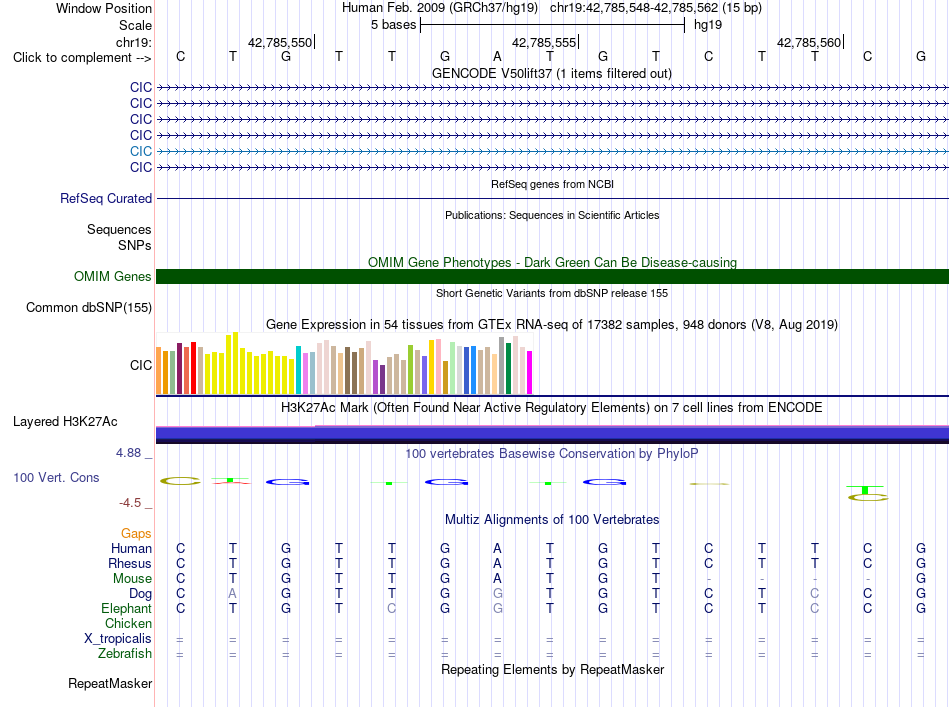Click the first olive C conservation logo

(180, 481)
